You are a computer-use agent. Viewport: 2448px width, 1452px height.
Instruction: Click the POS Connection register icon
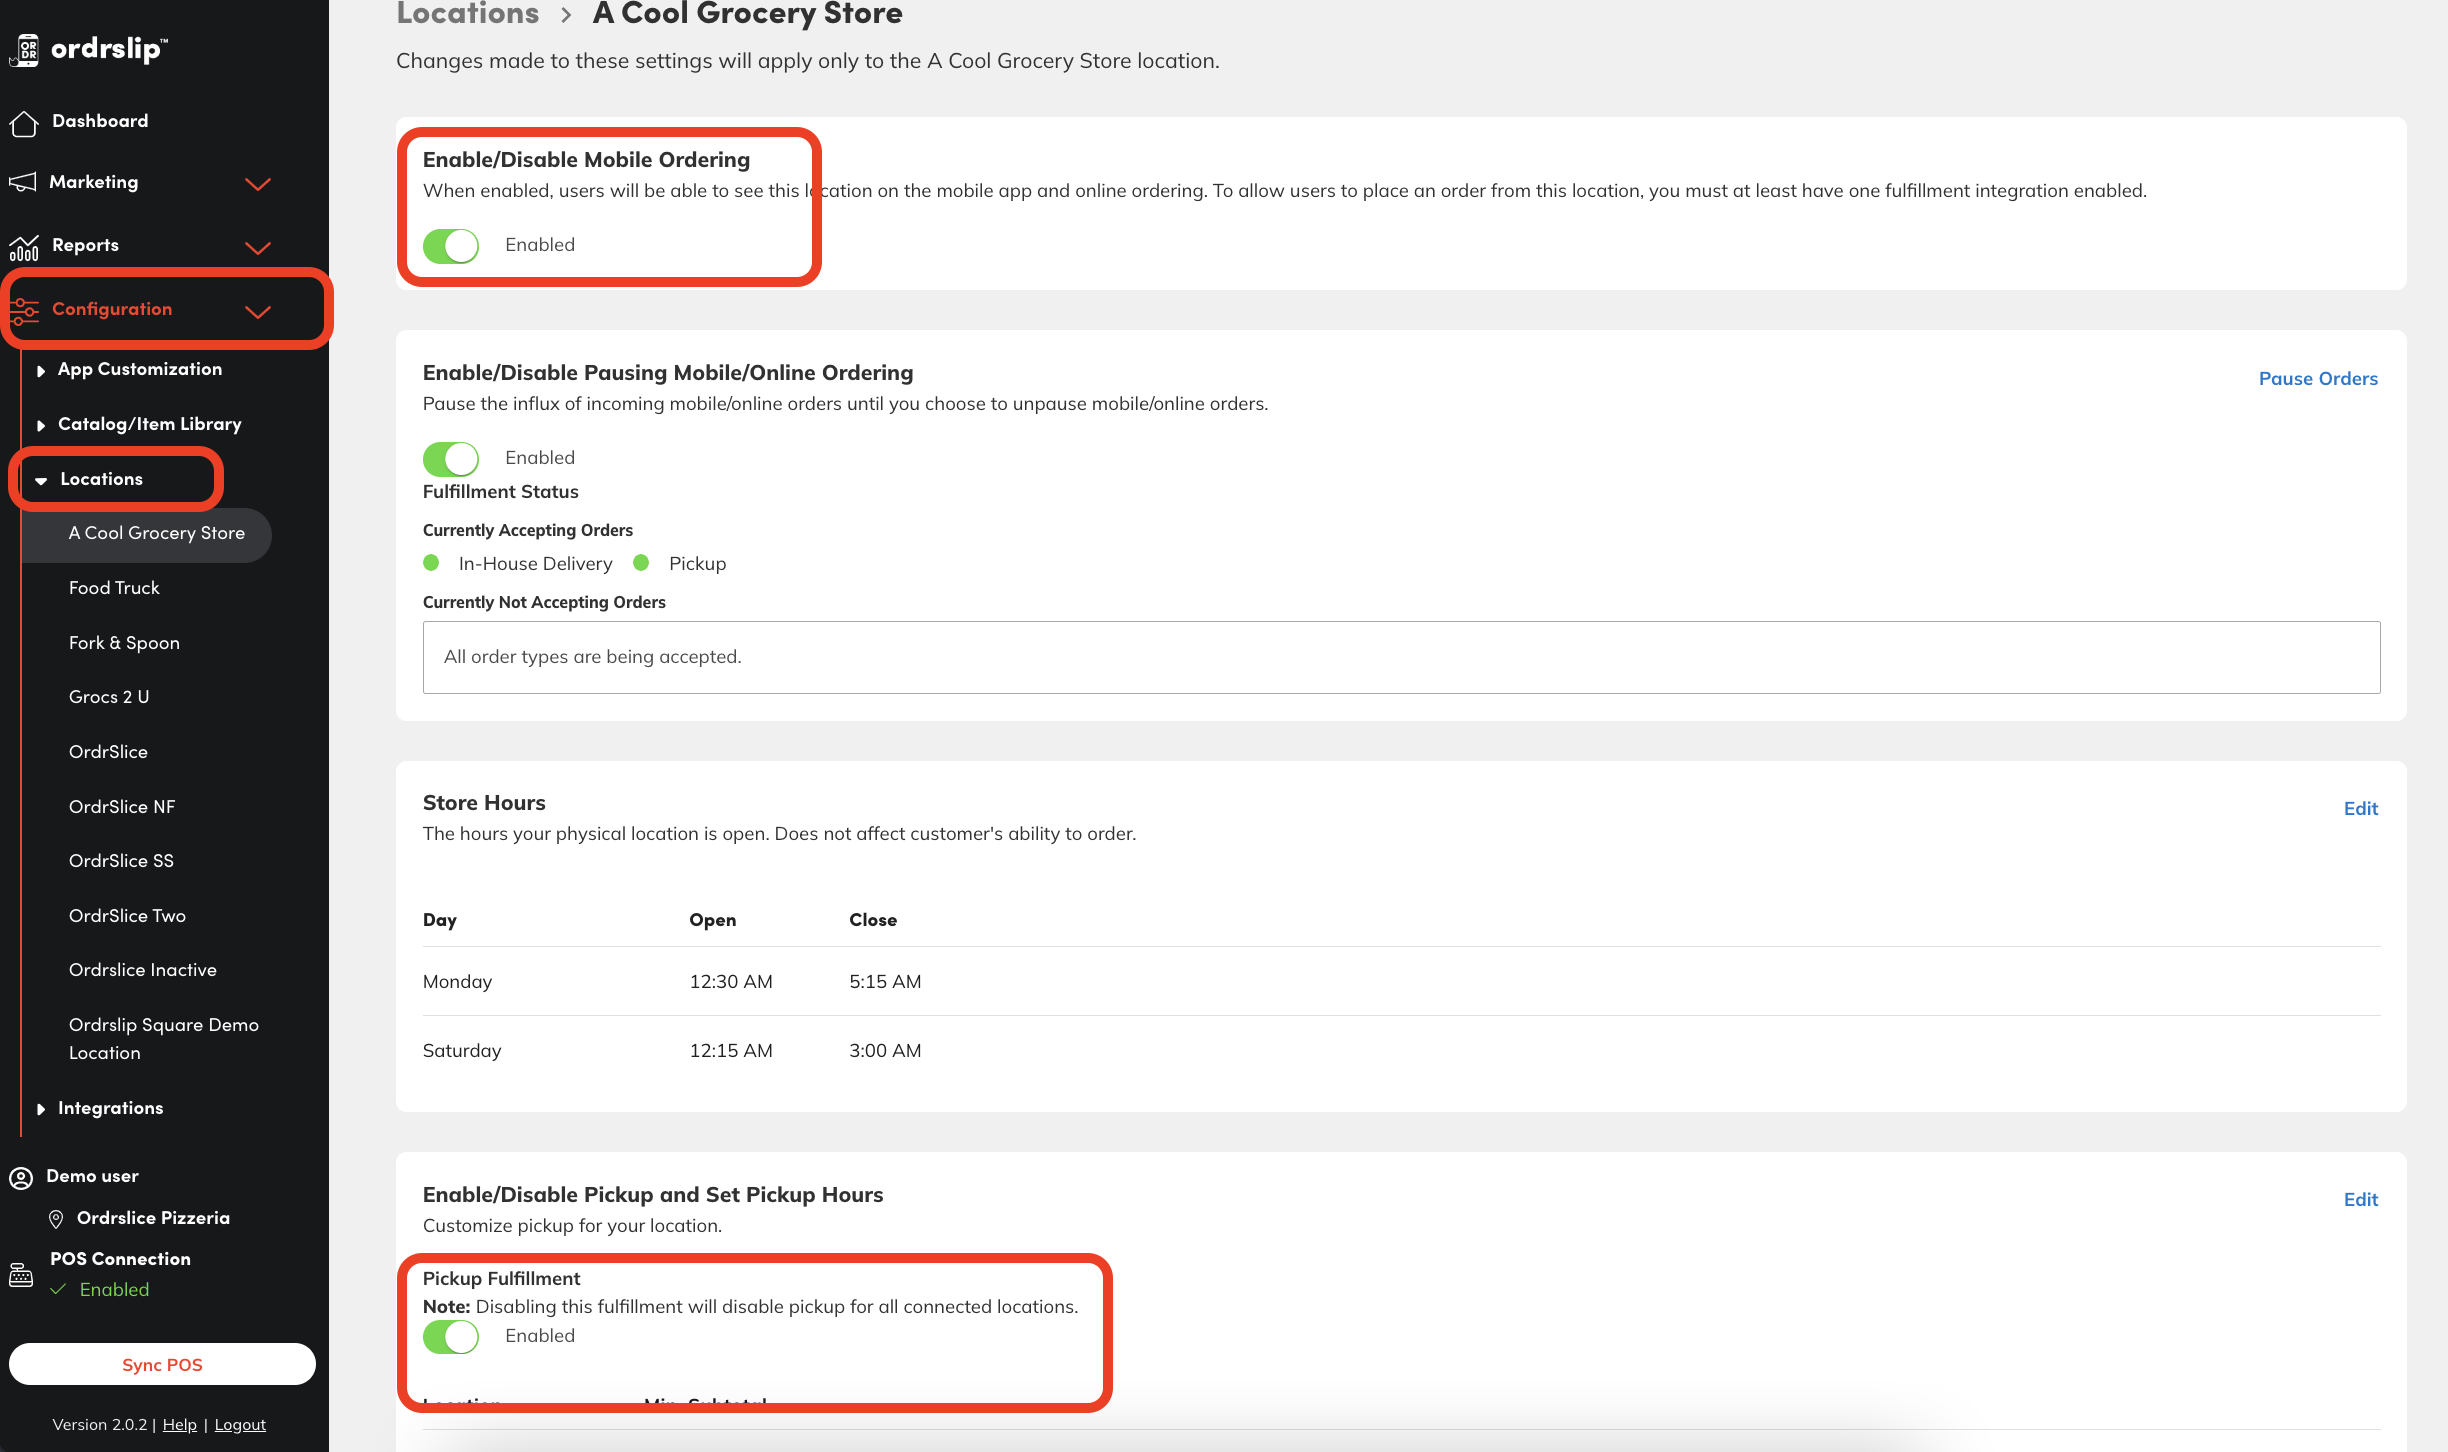coord(21,1275)
